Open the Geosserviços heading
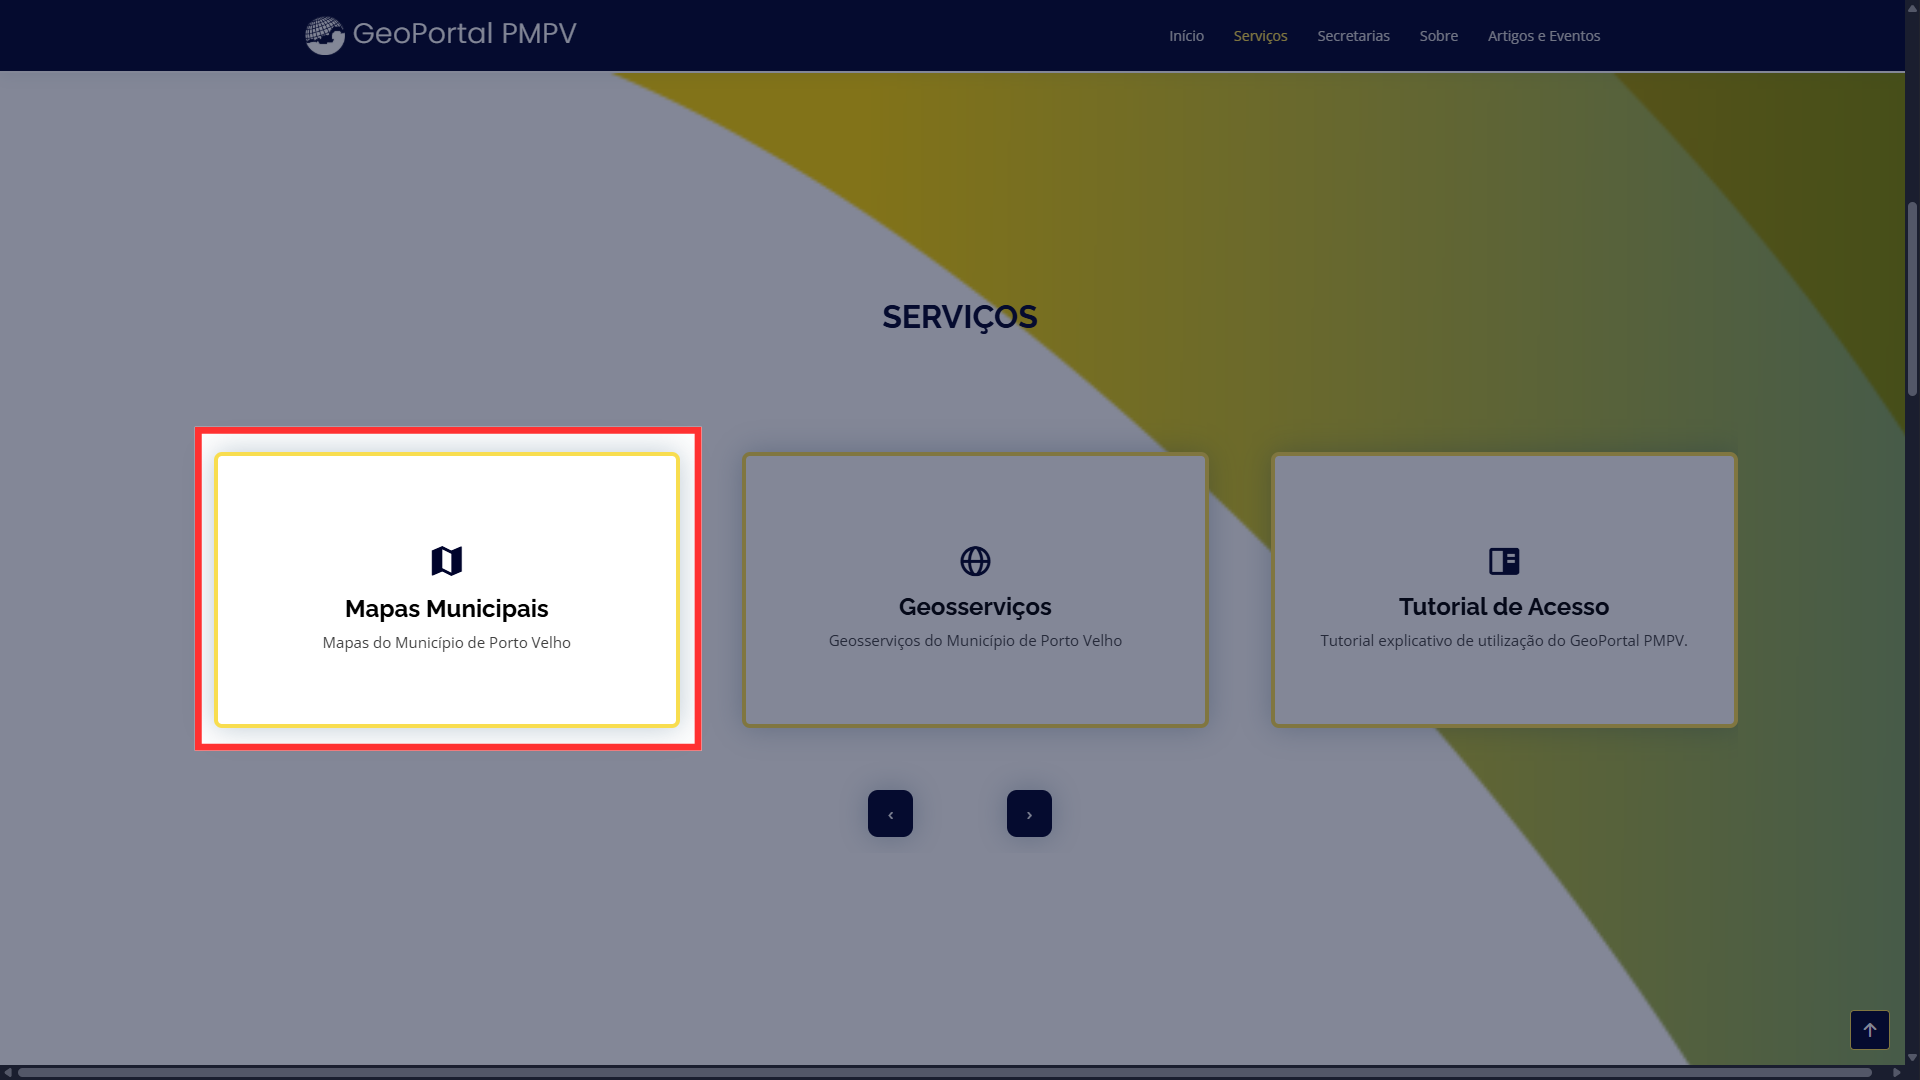The image size is (1920, 1080). (975, 607)
